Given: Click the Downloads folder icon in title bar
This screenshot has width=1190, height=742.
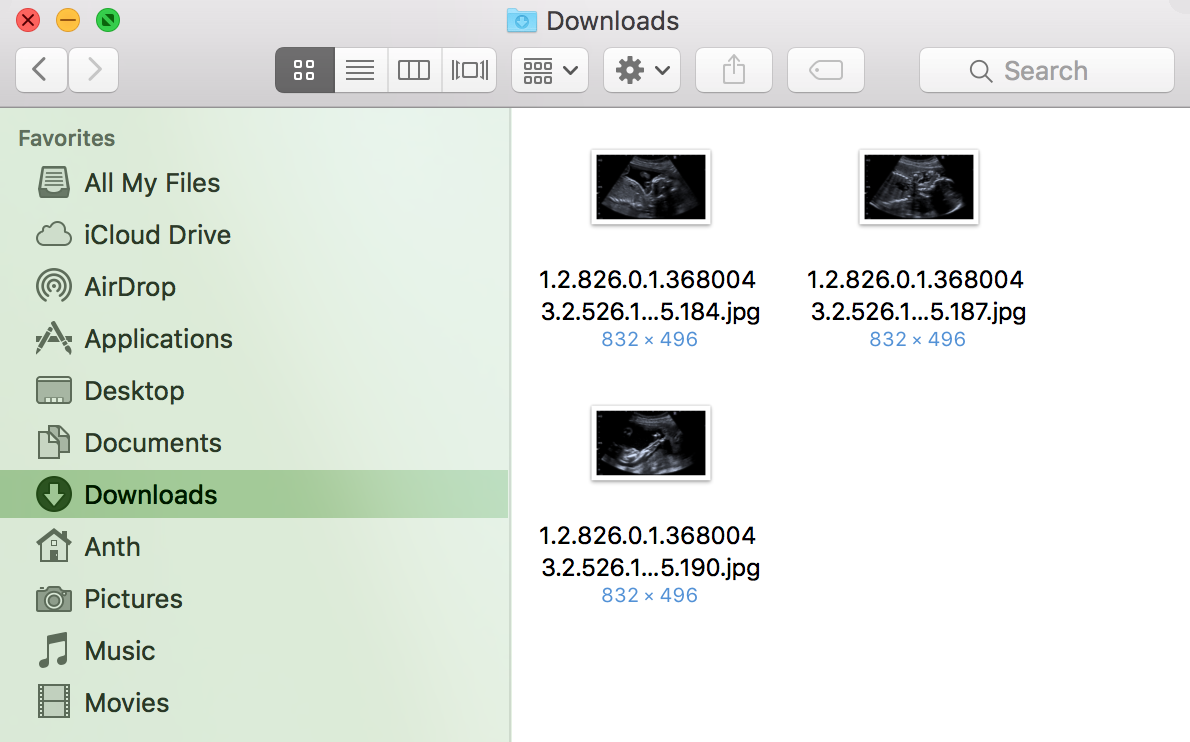Looking at the screenshot, I should pyautogui.click(x=521, y=20).
